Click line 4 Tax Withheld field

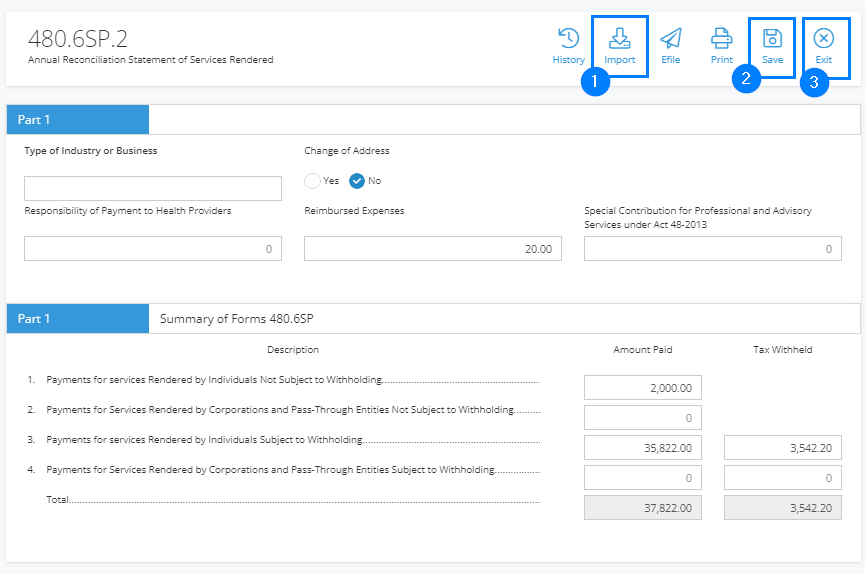tap(783, 477)
